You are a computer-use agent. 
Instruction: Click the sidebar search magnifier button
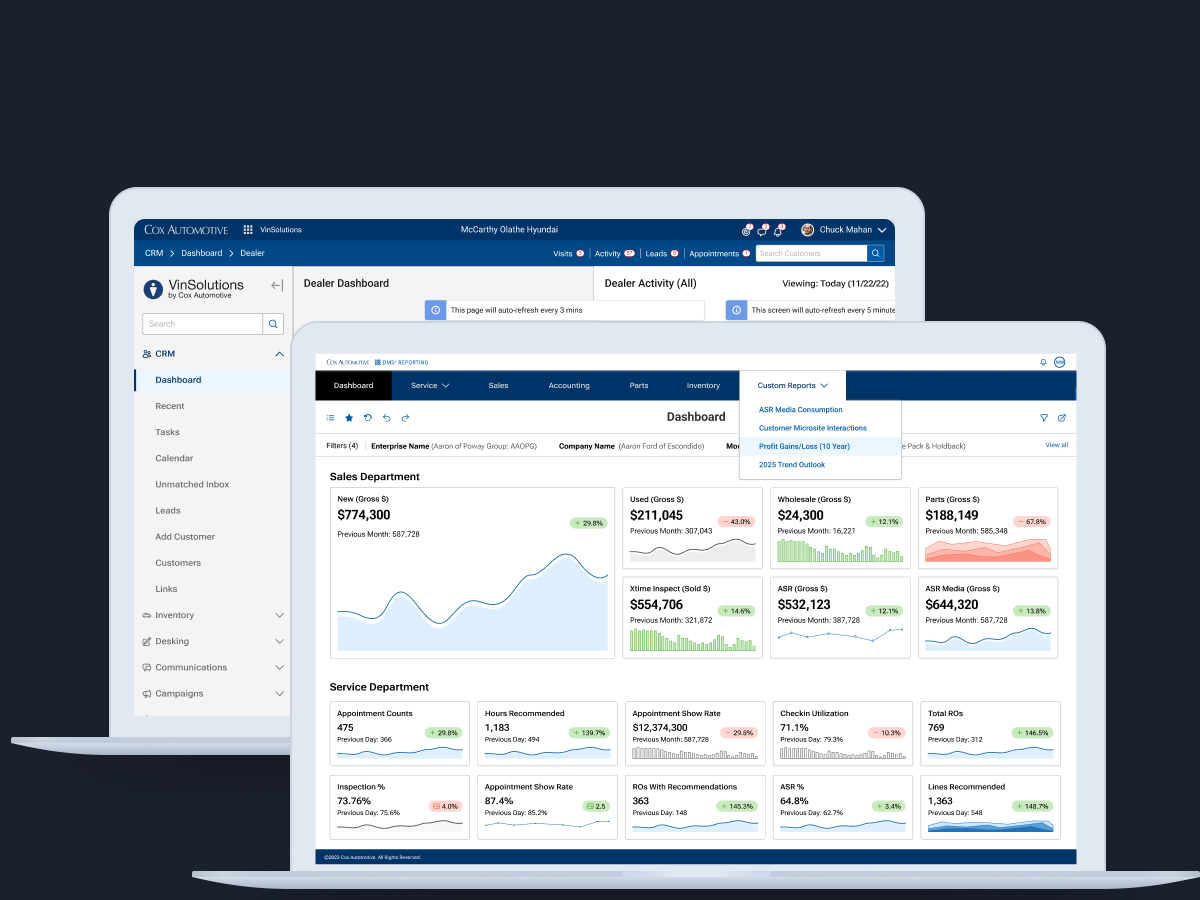click(x=273, y=324)
